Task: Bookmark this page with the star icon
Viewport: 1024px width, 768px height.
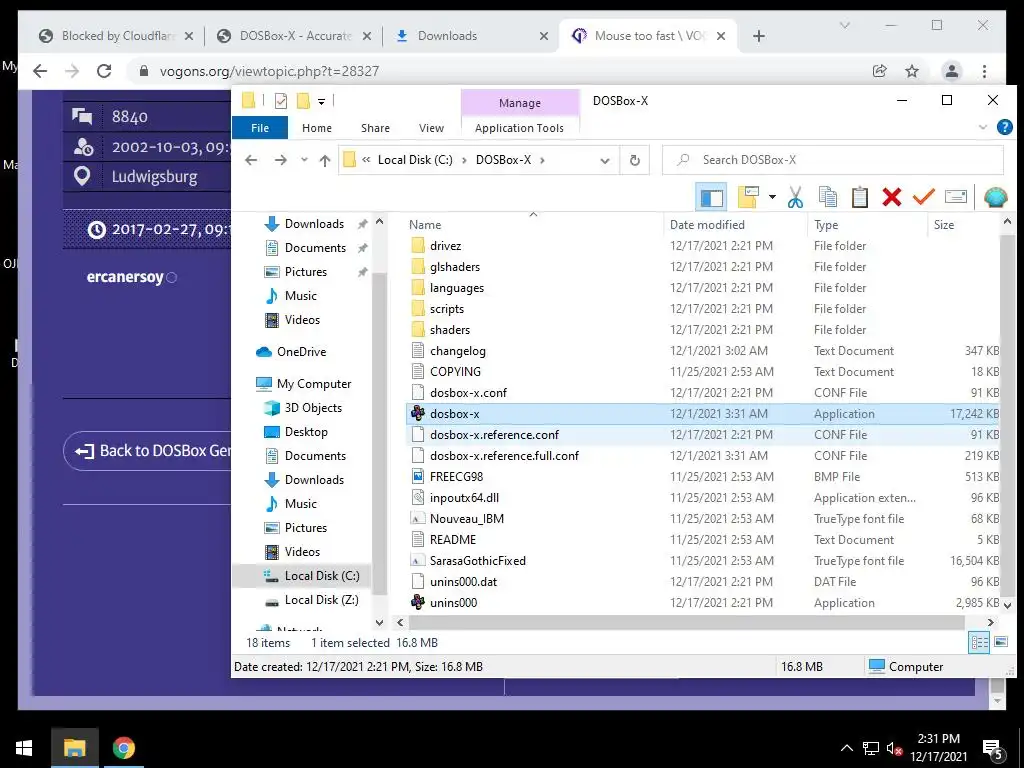Action: click(912, 71)
